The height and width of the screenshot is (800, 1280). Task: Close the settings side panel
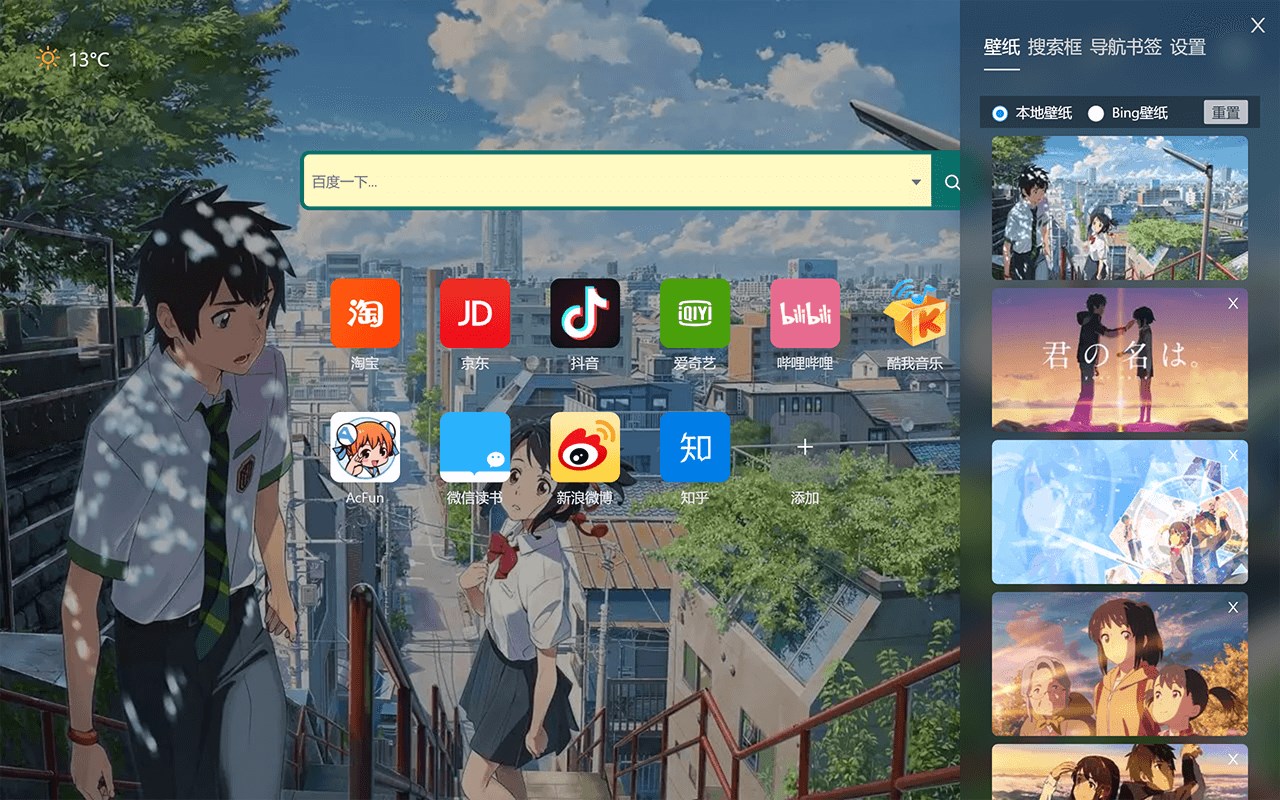tap(1258, 26)
